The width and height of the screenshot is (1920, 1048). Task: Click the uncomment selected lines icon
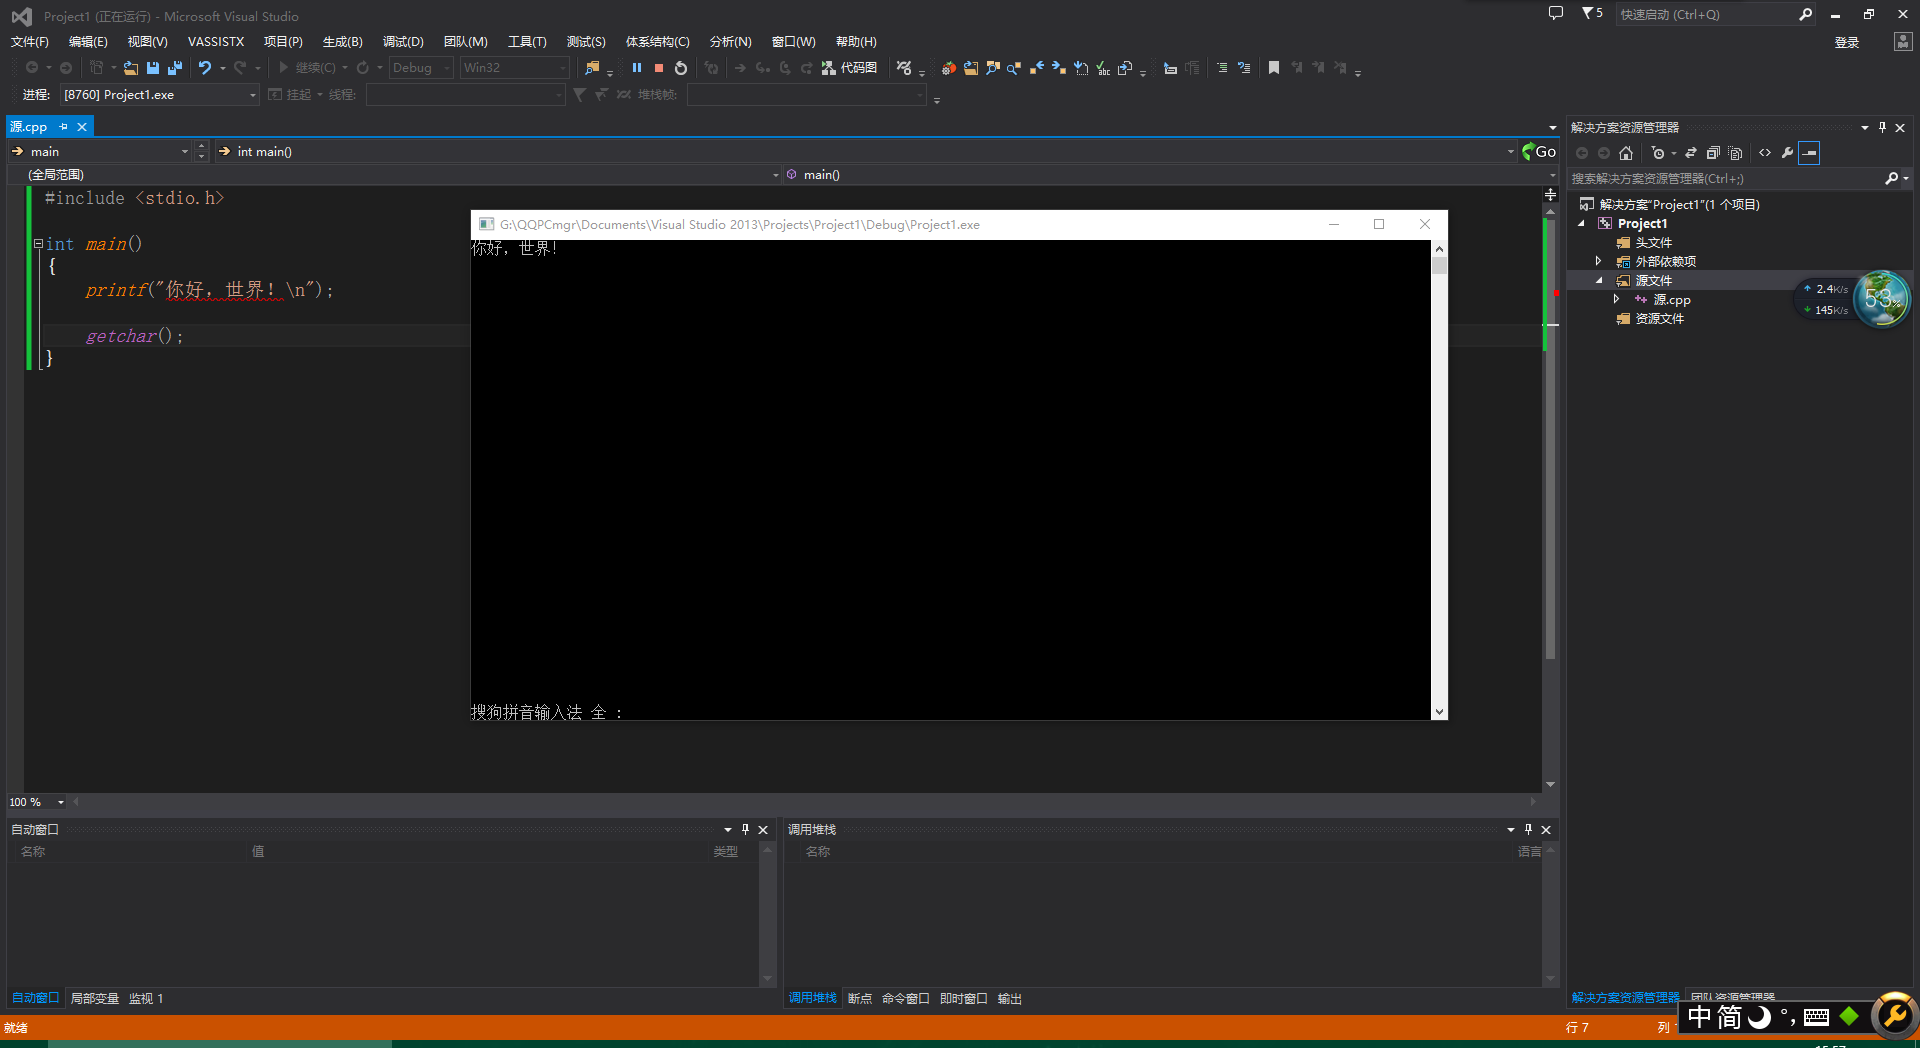pos(1244,68)
